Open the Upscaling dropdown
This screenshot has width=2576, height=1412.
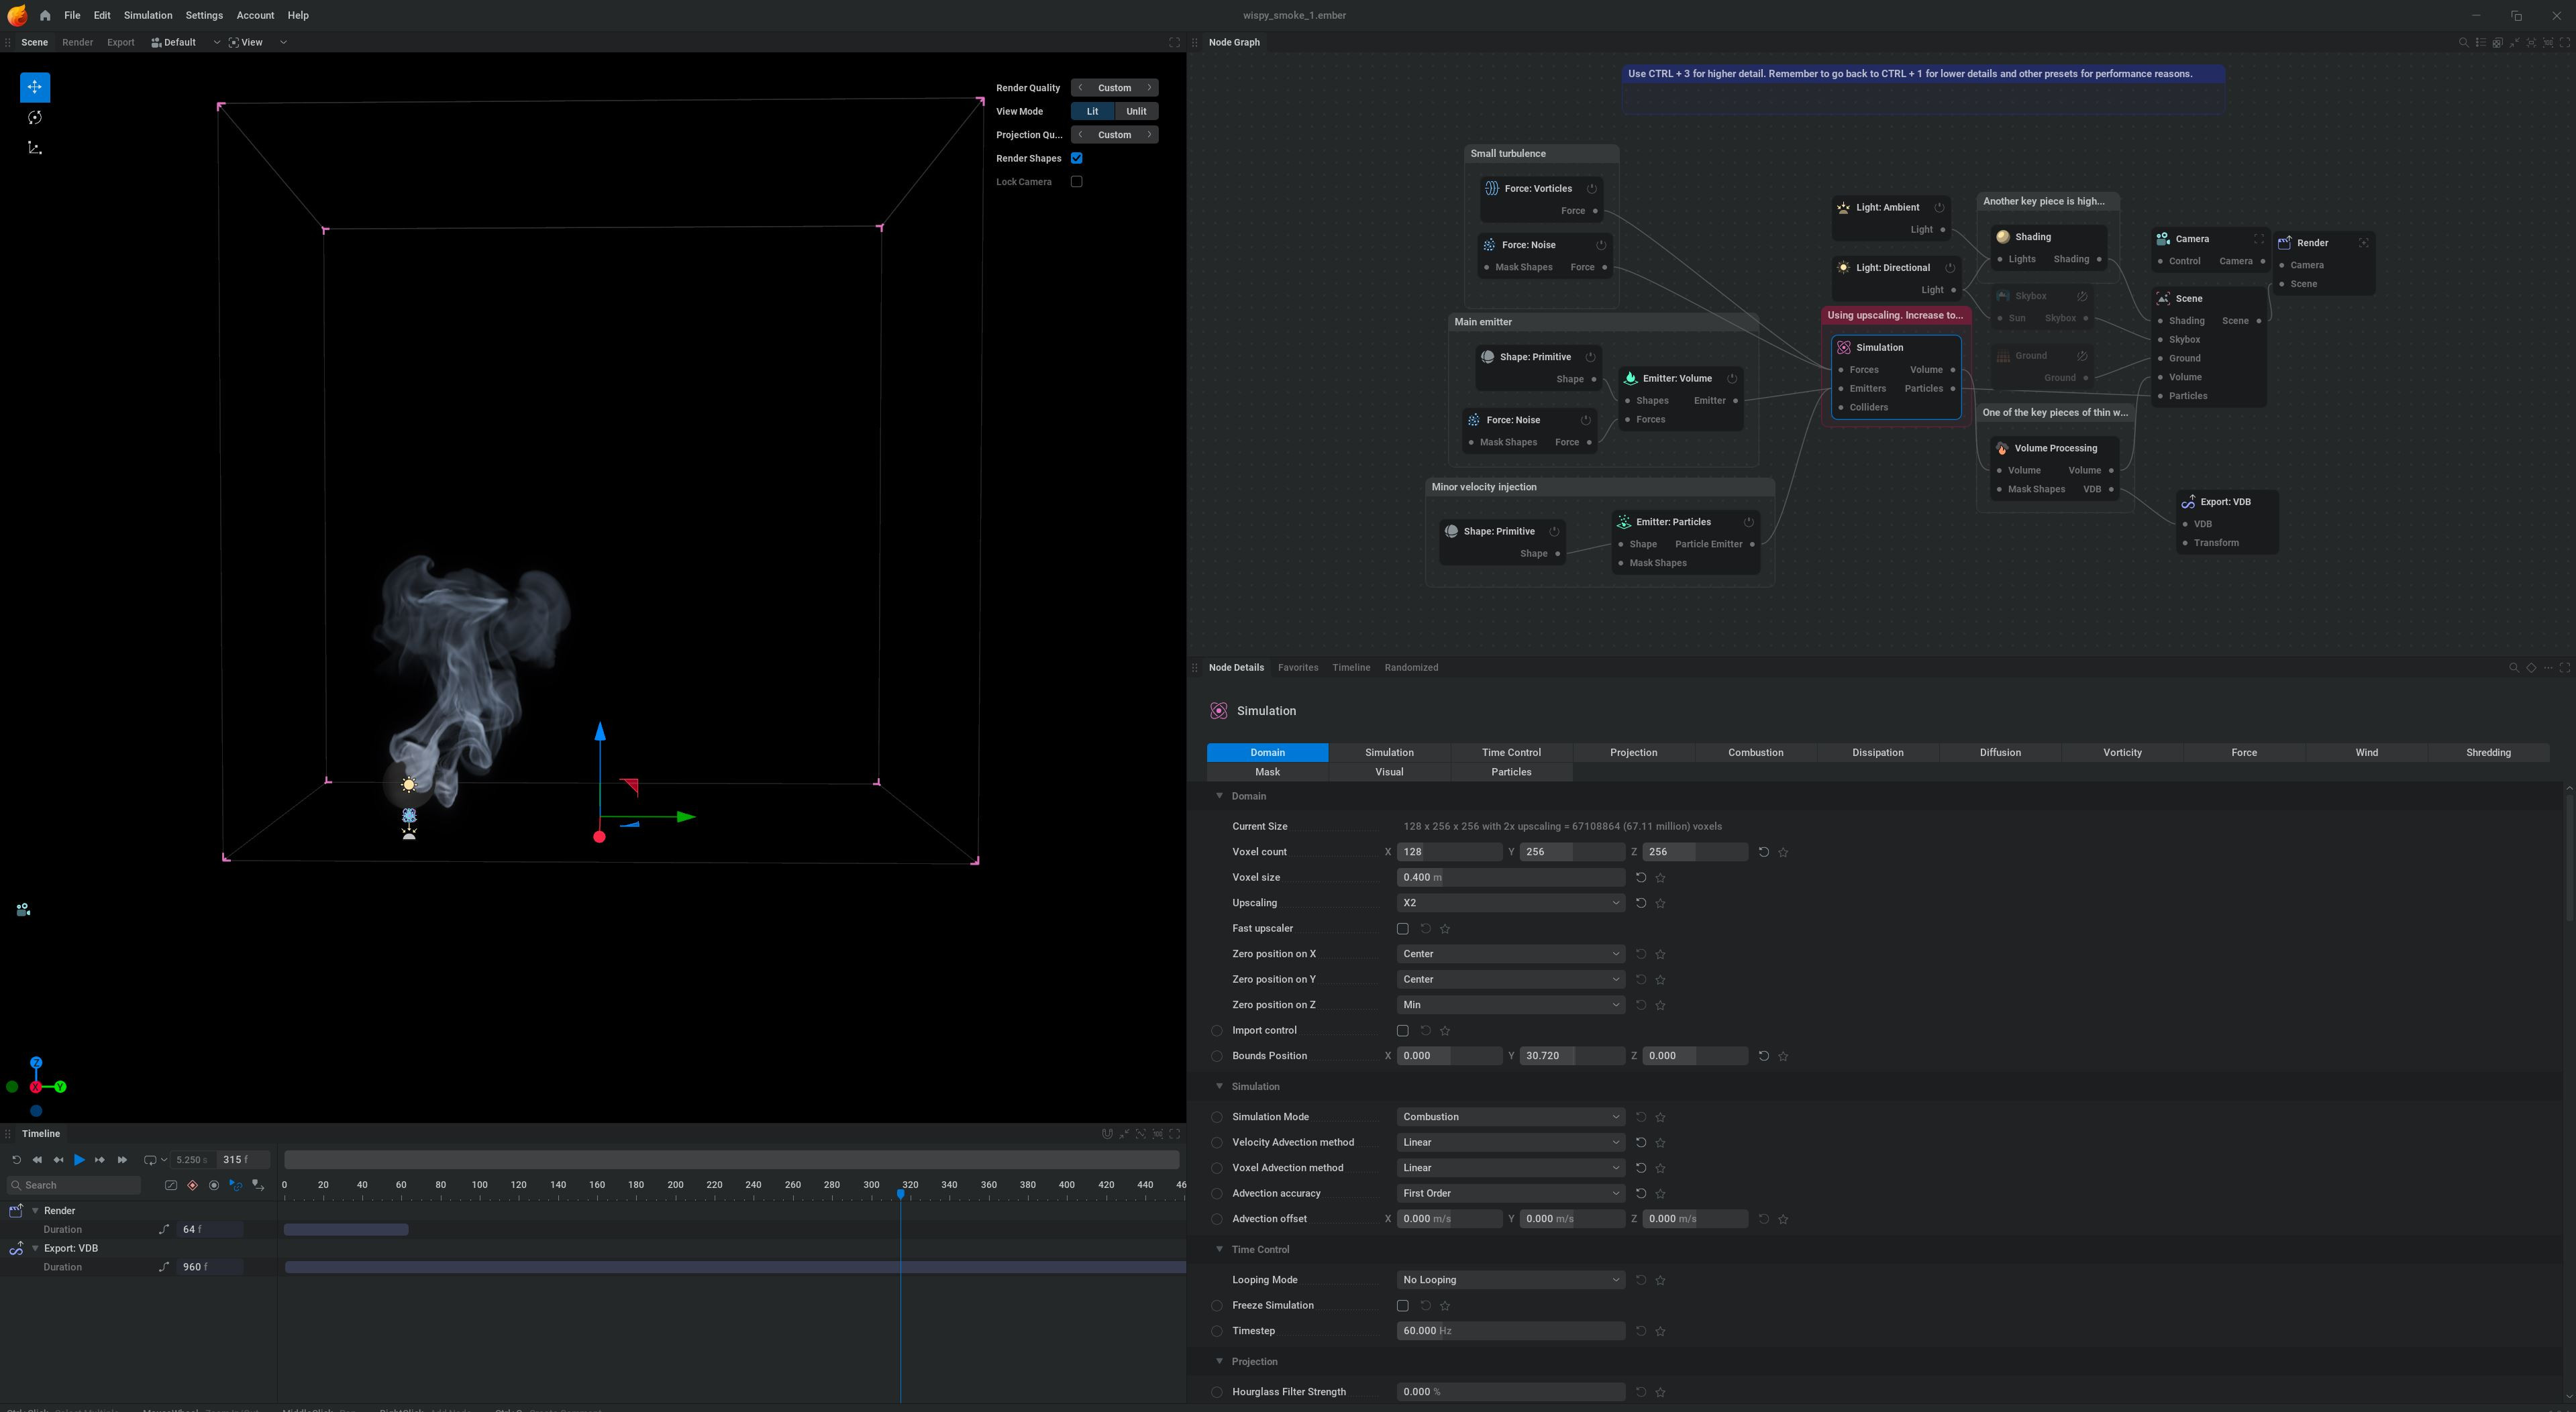point(1509,903)
